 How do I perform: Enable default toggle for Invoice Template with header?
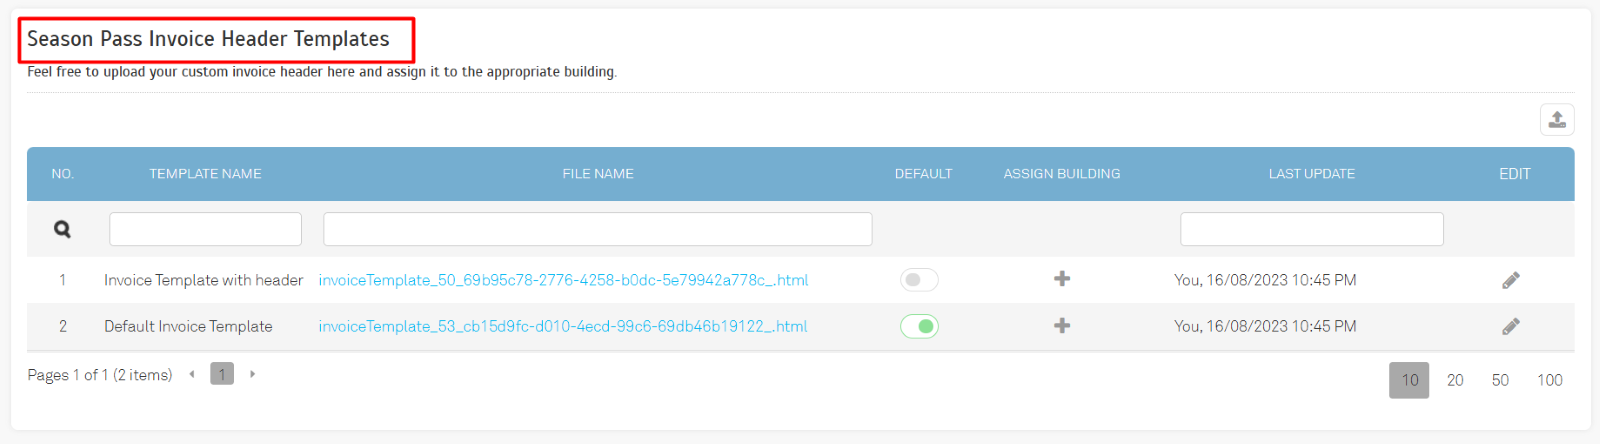[919, 280]
